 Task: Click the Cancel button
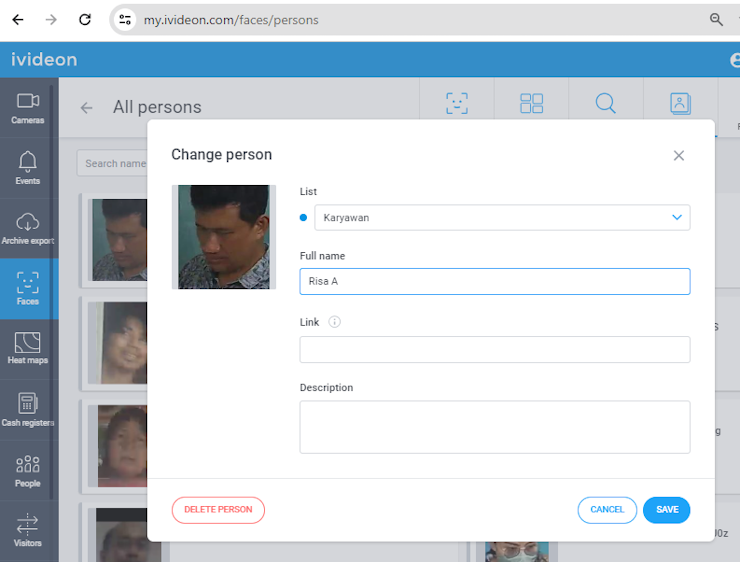click(x=607, y=510)
